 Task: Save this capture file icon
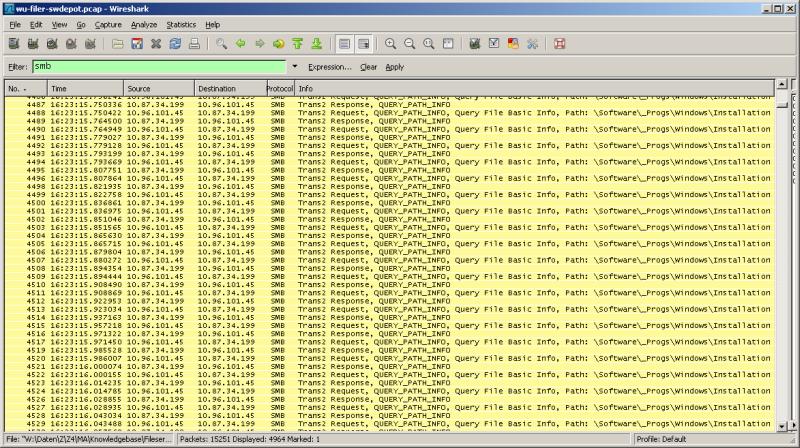(137, 44)
